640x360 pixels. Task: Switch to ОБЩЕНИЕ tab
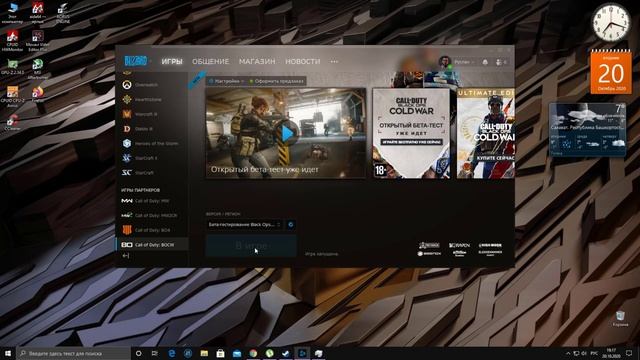[211, 61]
